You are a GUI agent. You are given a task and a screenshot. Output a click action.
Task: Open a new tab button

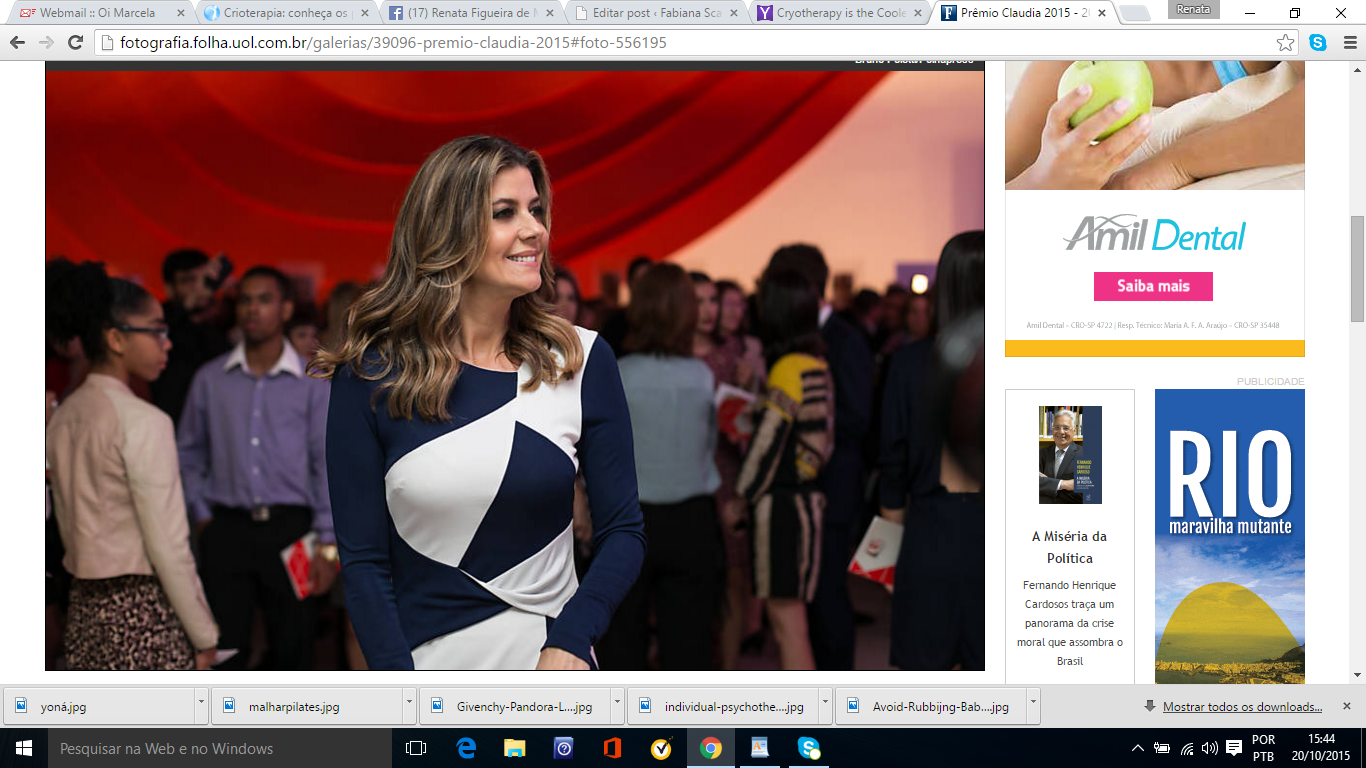(x=1134, y=14)
